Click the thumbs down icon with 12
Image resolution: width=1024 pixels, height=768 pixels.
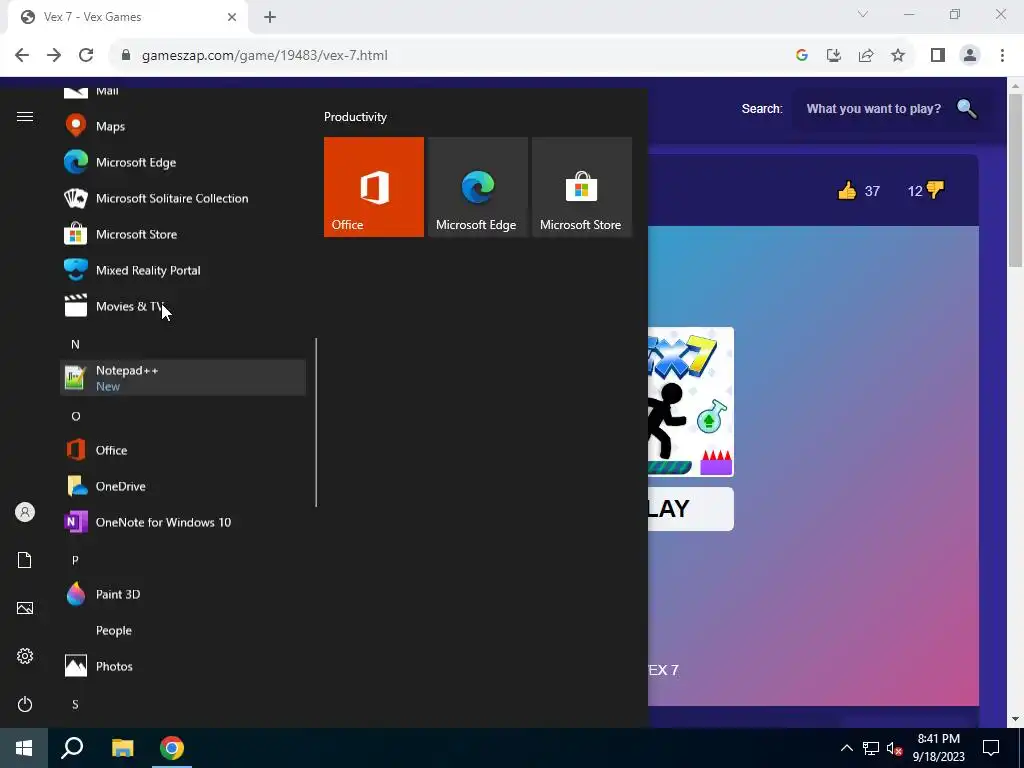tap(935, 190)
